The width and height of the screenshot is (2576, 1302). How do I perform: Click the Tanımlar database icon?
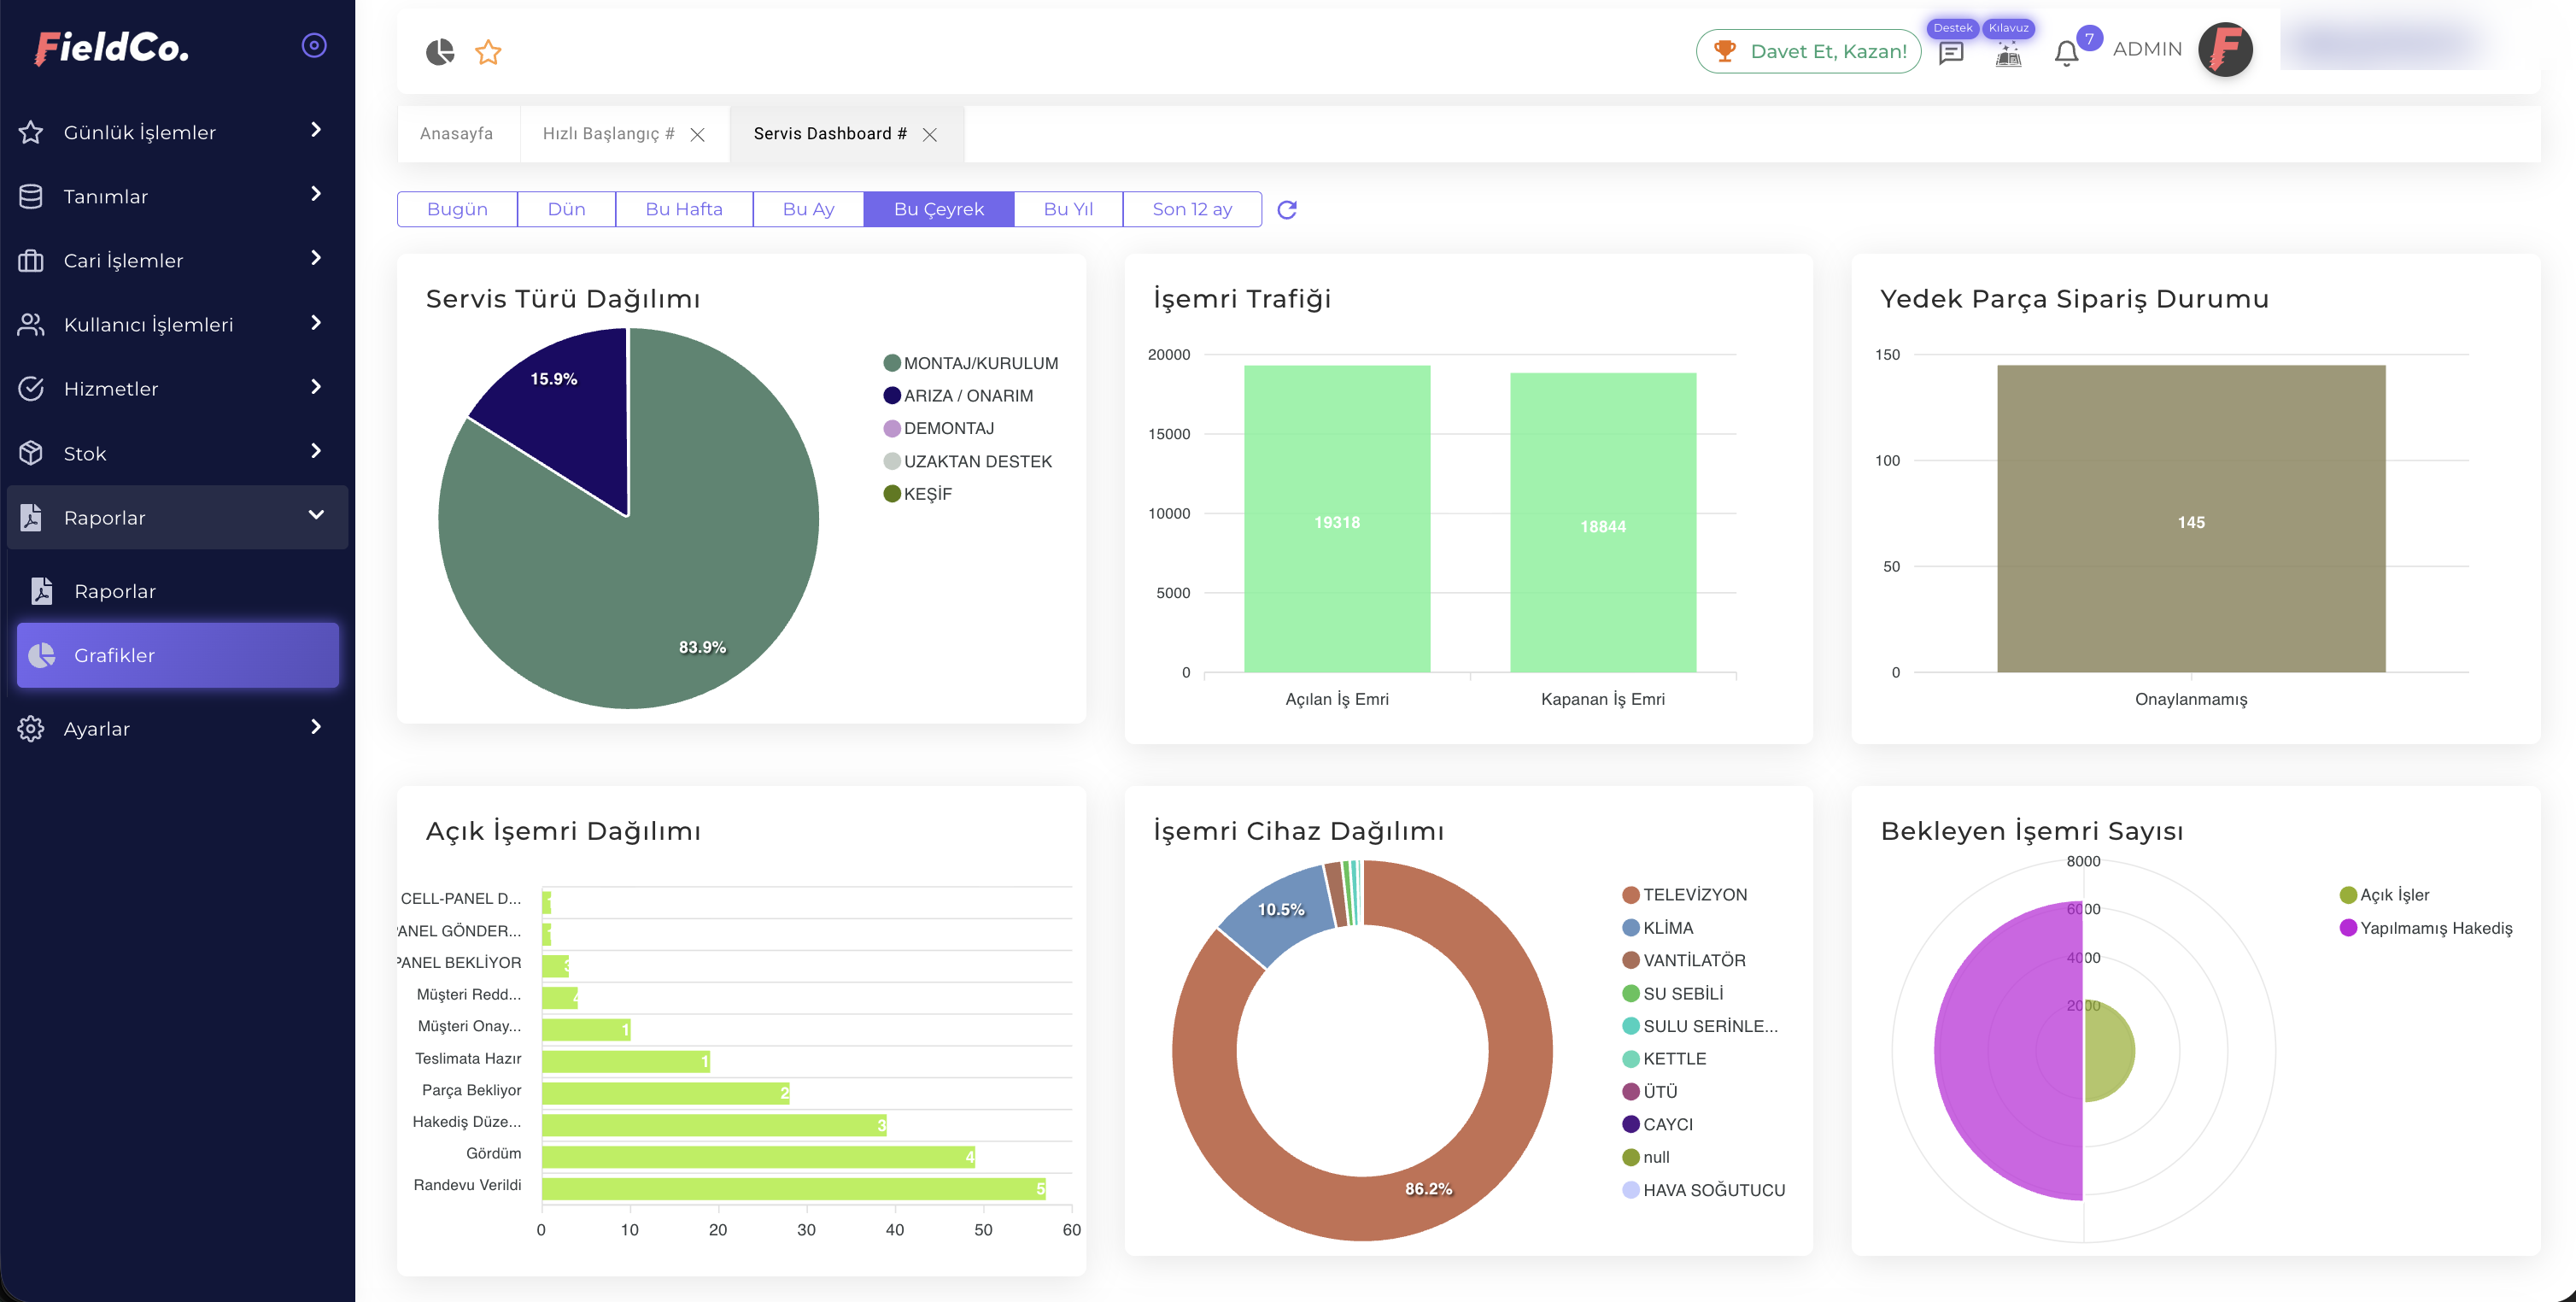tap(31, 196)
